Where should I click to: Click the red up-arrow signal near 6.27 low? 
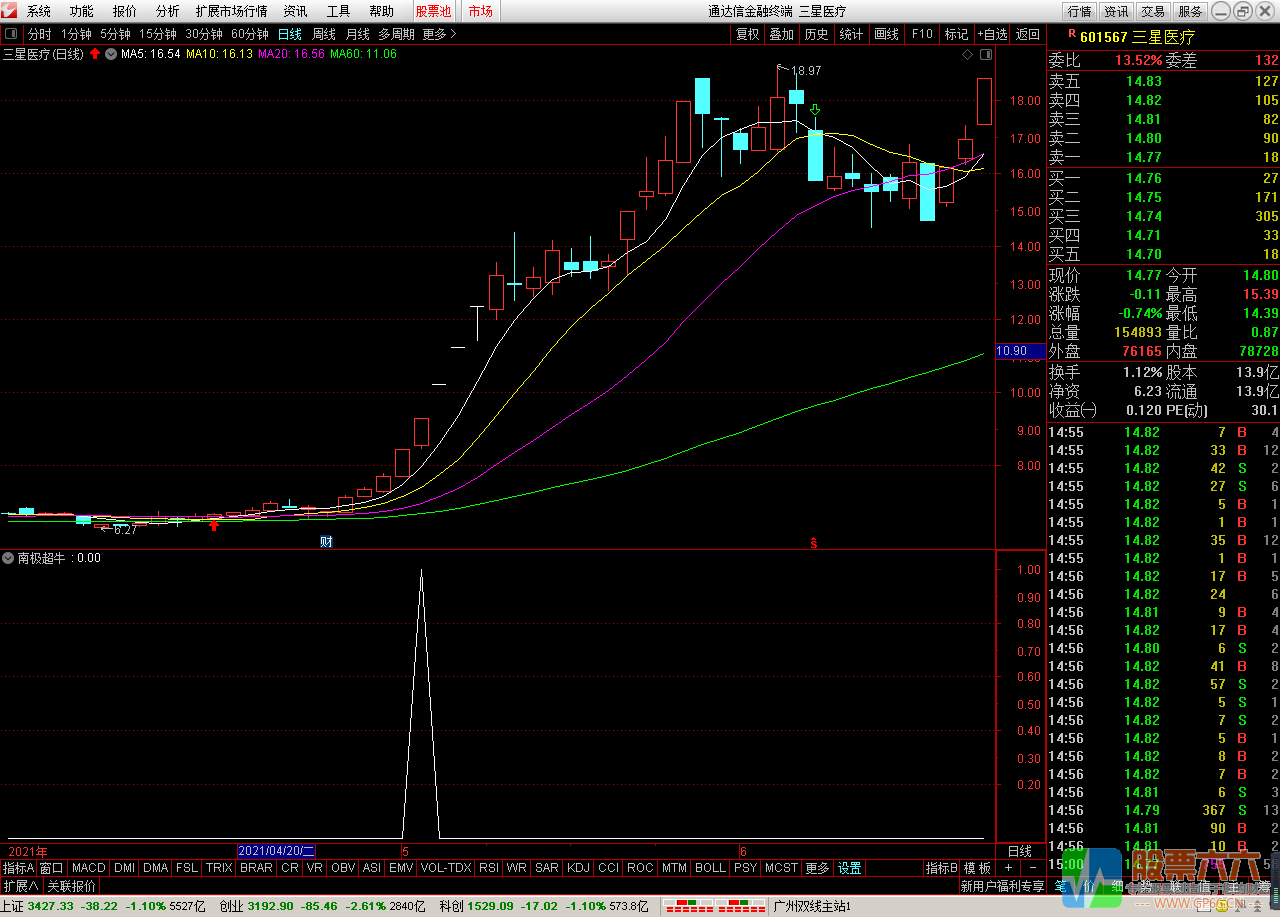[x=214, y=525]
